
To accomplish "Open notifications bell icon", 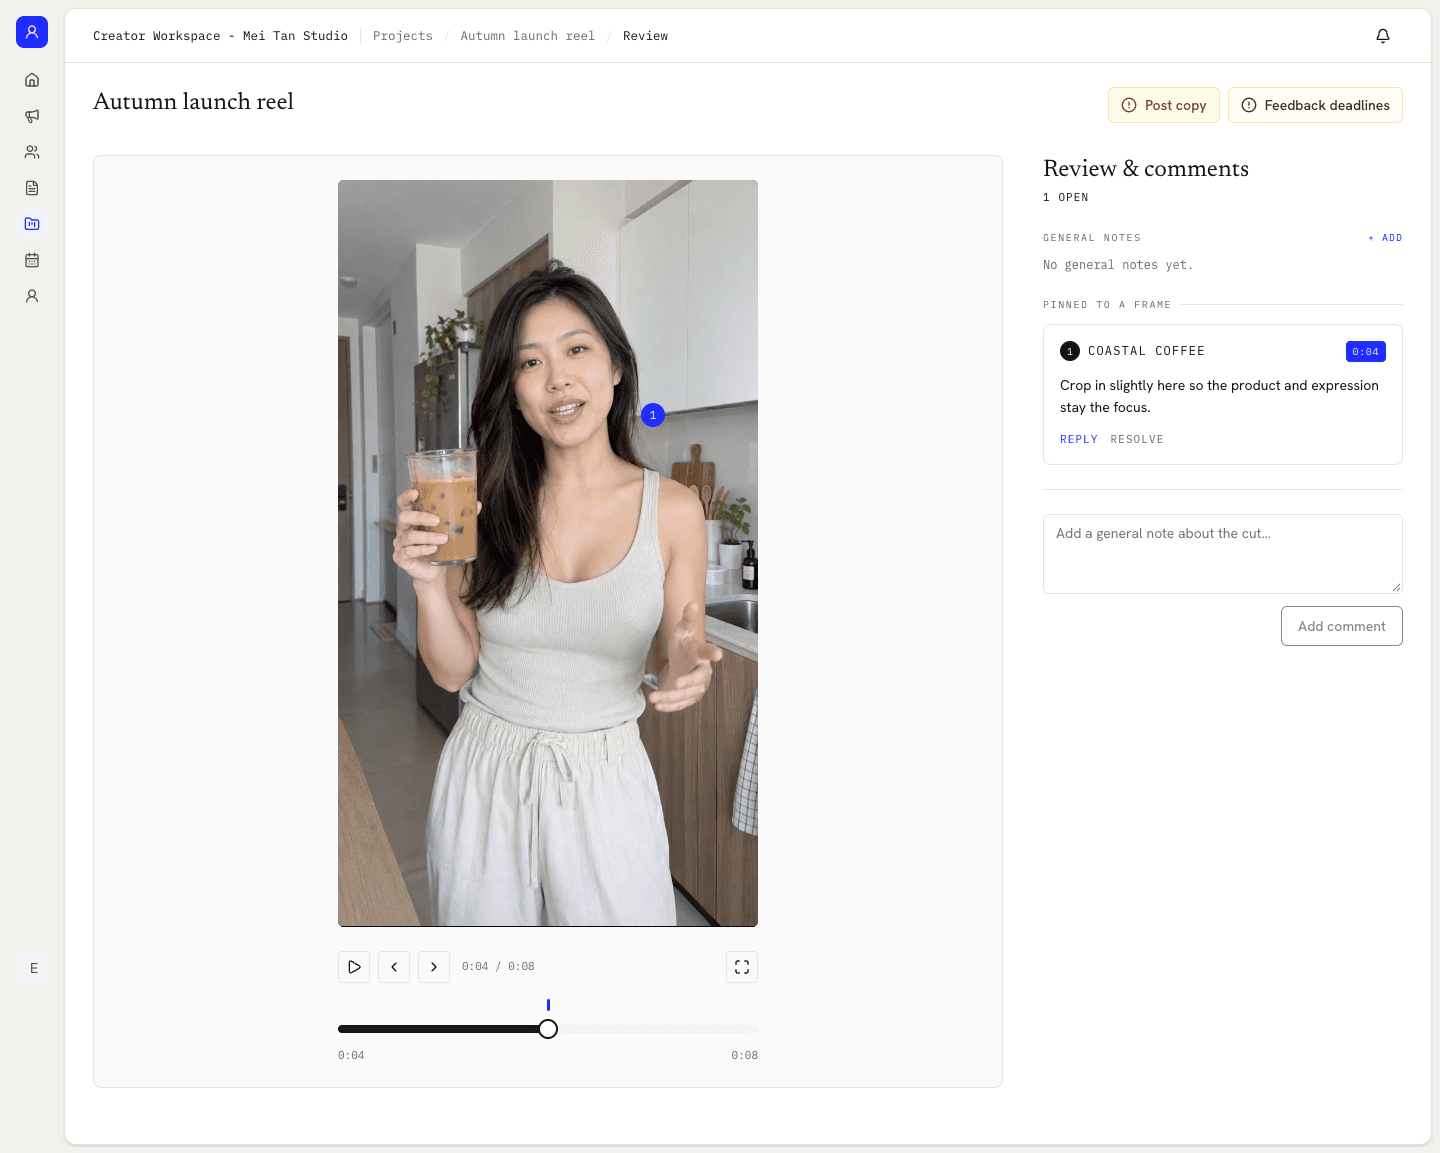I will [1383, 36].
